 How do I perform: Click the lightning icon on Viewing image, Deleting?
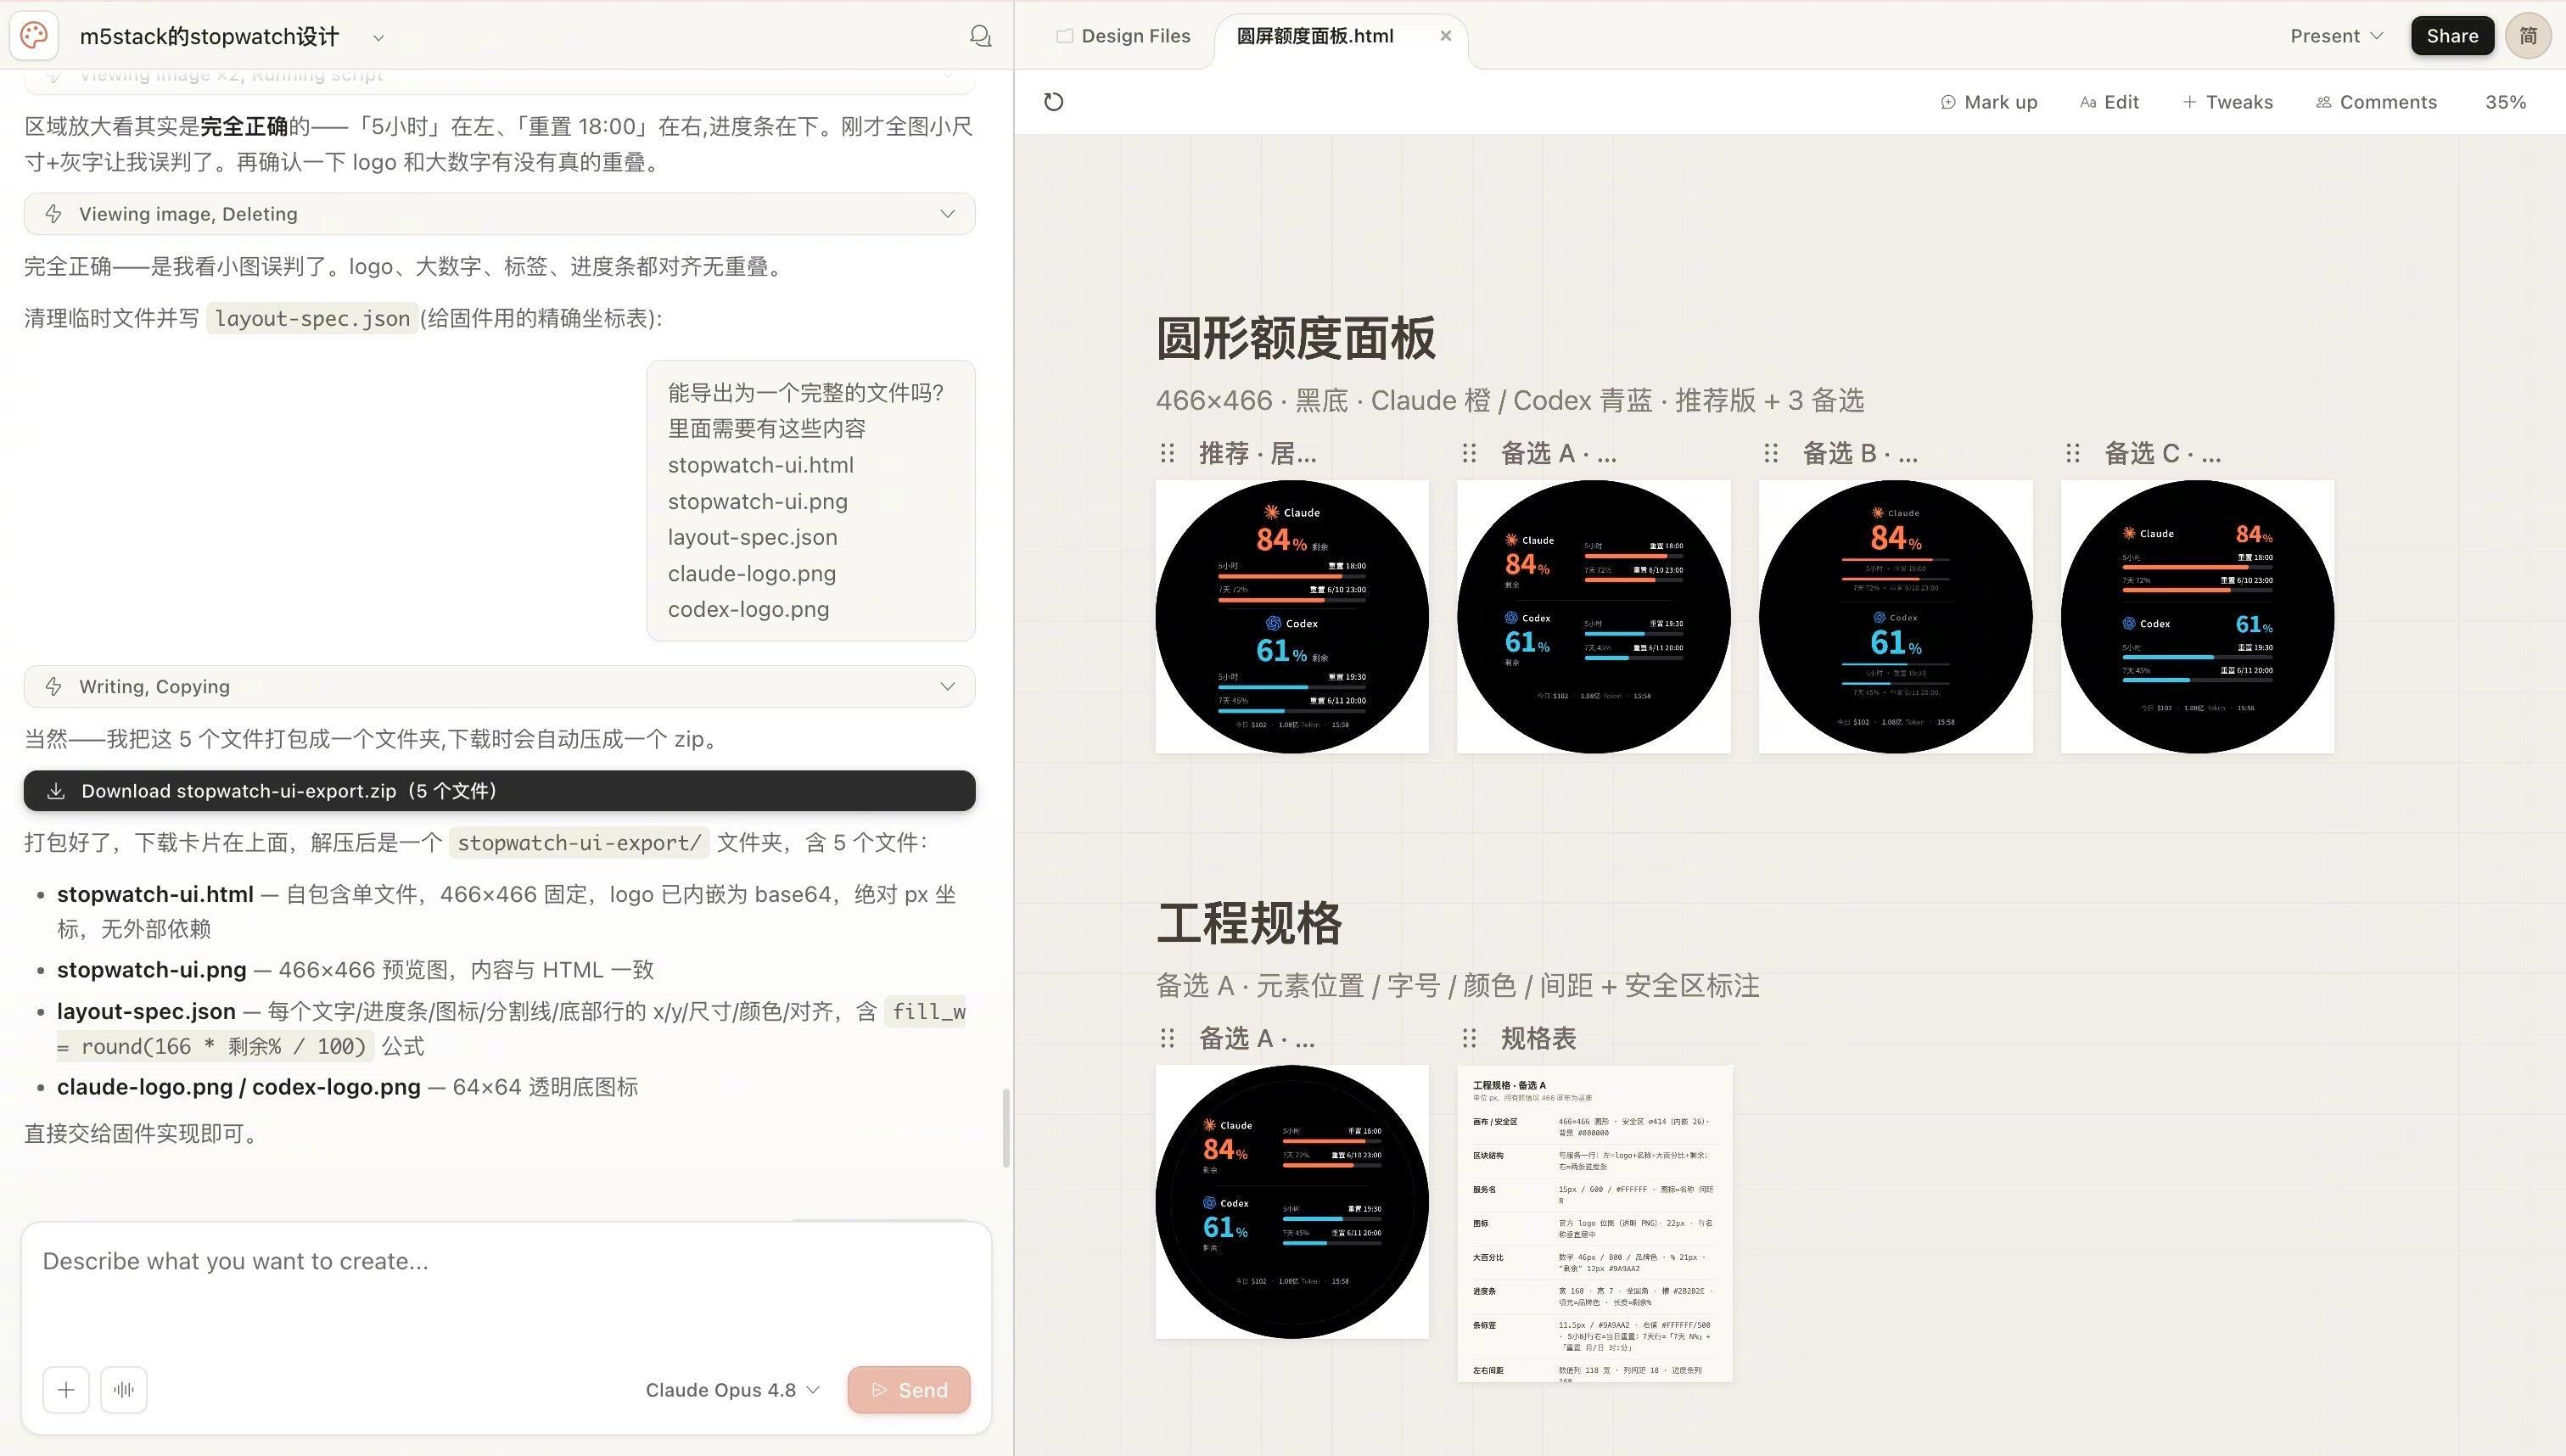click(x=54, y=214)
